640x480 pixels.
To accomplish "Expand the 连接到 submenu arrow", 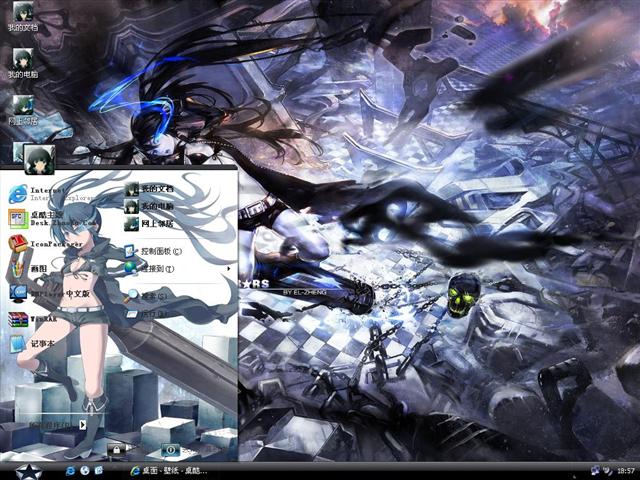I will pyautogui.click(x=229, y=269).
